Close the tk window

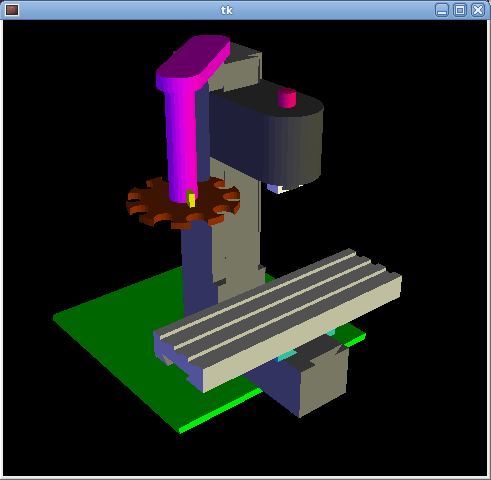click(x=478, y=10)
